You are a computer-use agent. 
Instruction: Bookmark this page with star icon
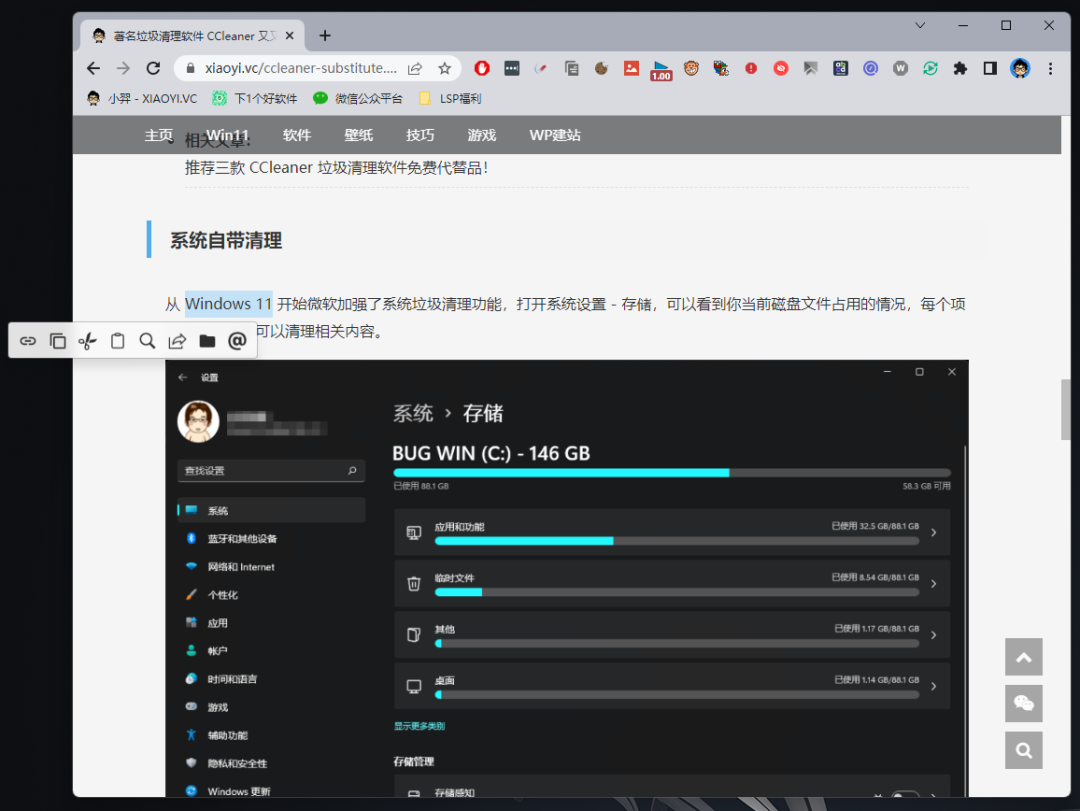click(x=444, y=68)
